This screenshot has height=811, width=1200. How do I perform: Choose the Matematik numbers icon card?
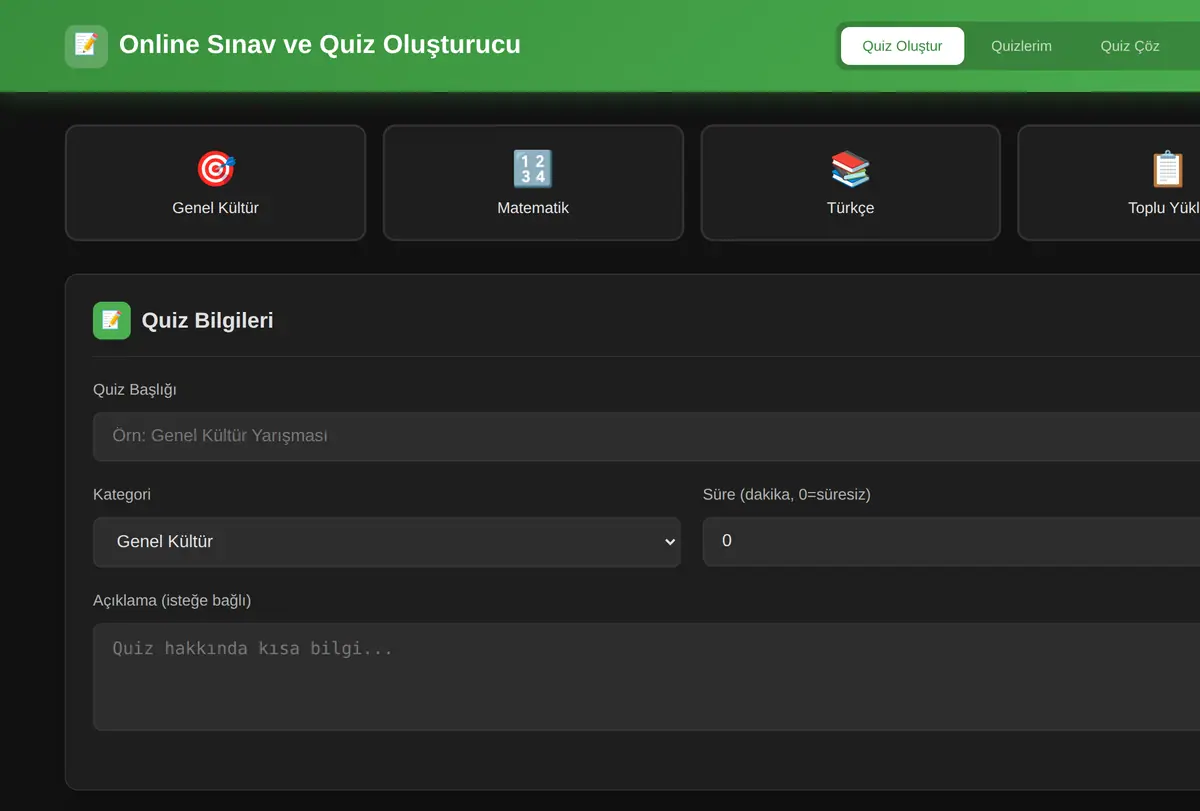click(x=533, y=183)
